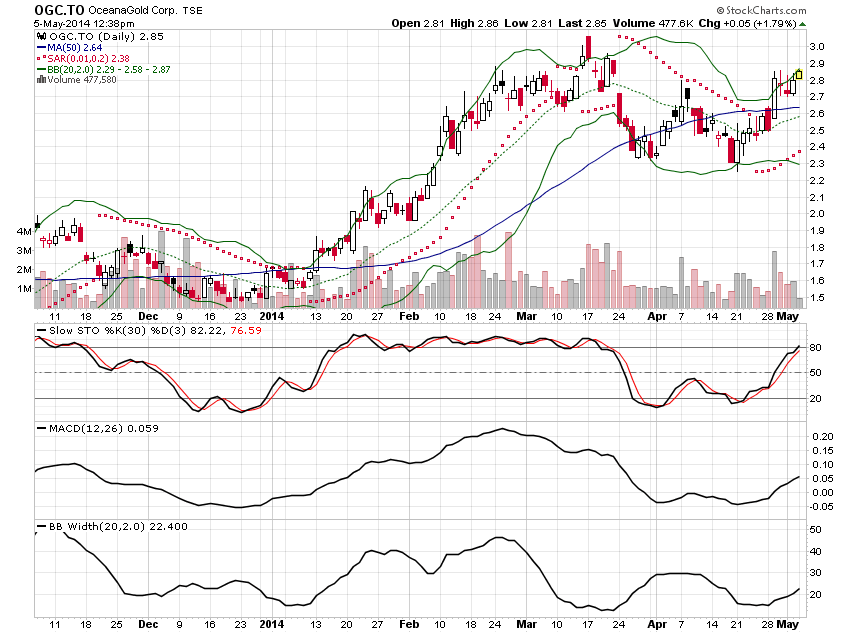Click the May label on bottom date axis

point(788,624)
